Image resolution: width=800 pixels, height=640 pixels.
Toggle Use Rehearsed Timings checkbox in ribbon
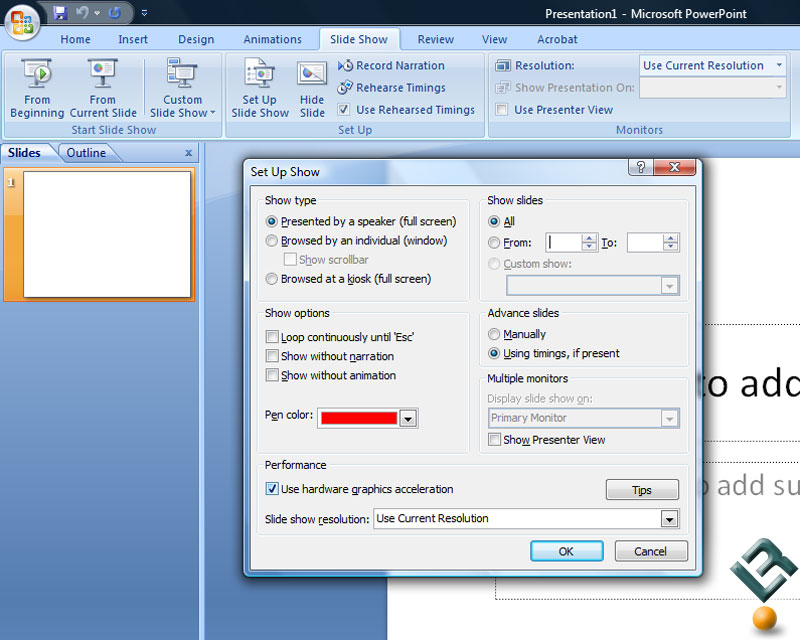[344, 110]
